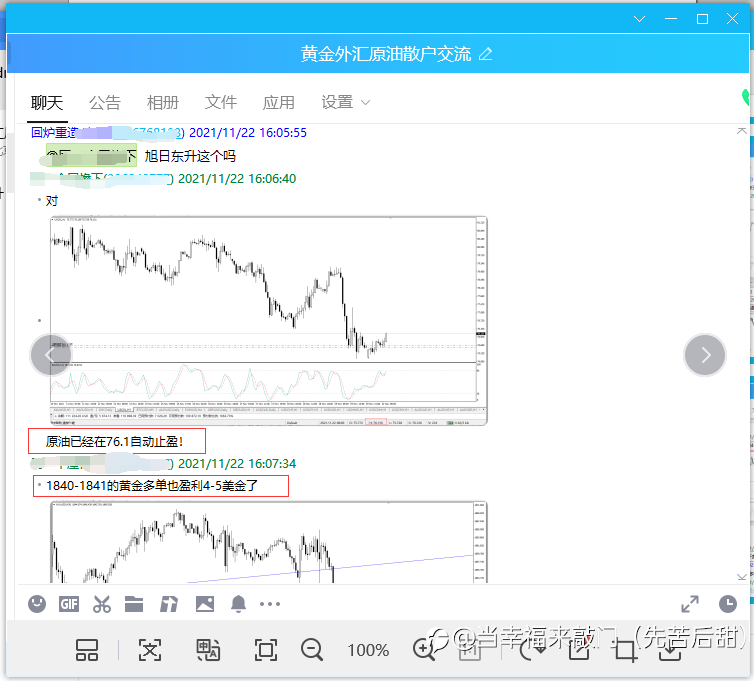
Task: Switch to the 聊天 chat tab
Action: tap(47, 102)
